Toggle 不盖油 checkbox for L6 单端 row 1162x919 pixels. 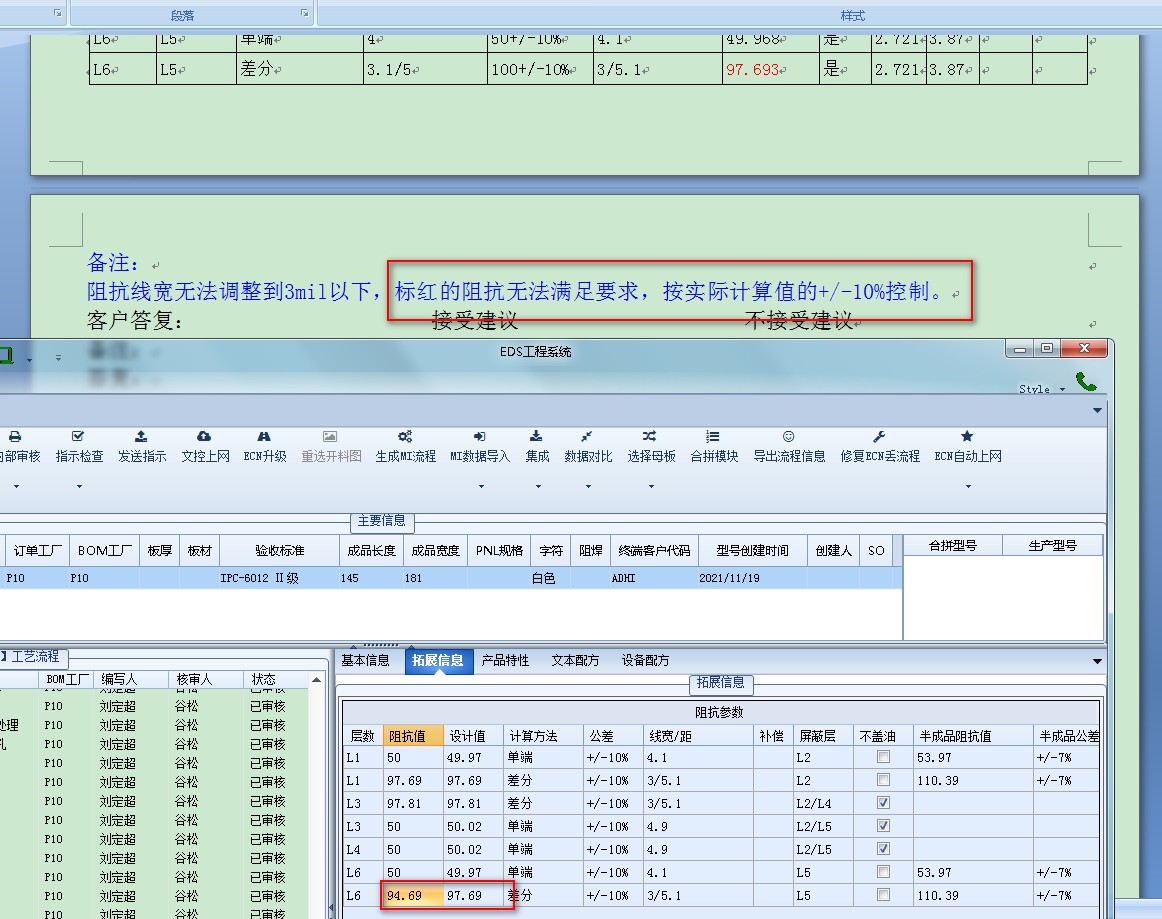883,872
